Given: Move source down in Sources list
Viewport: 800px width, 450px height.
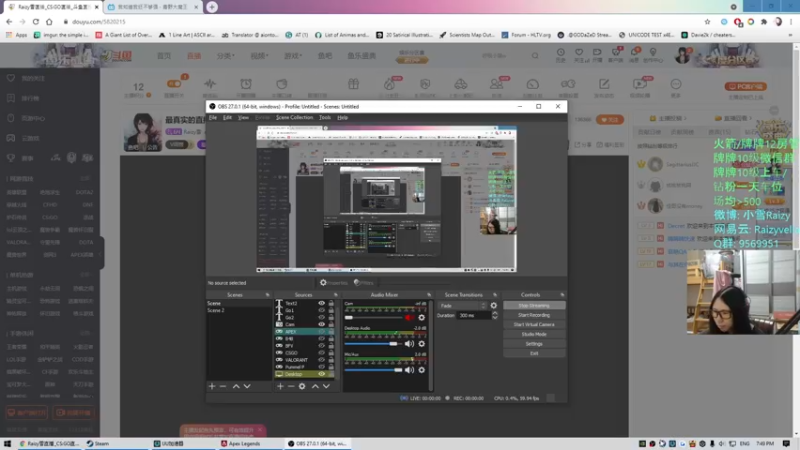Looking at the screenshot, I should (326, 386).
